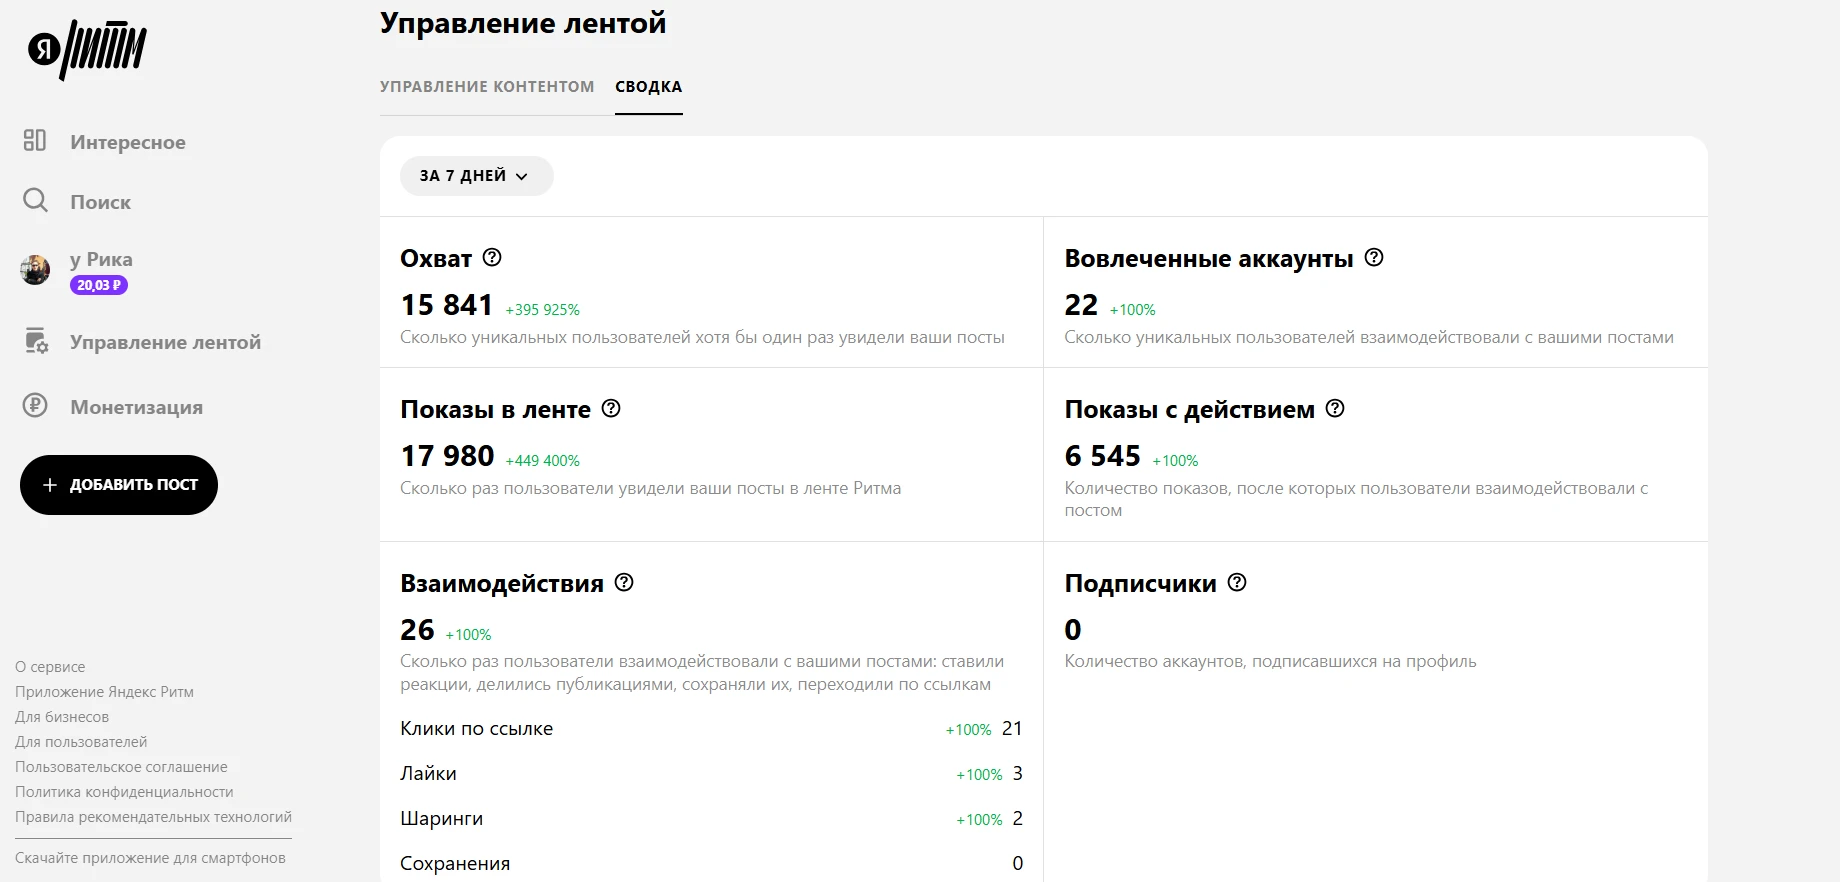Show help tooltip for Взаимодействия

(x=624, y=582)
